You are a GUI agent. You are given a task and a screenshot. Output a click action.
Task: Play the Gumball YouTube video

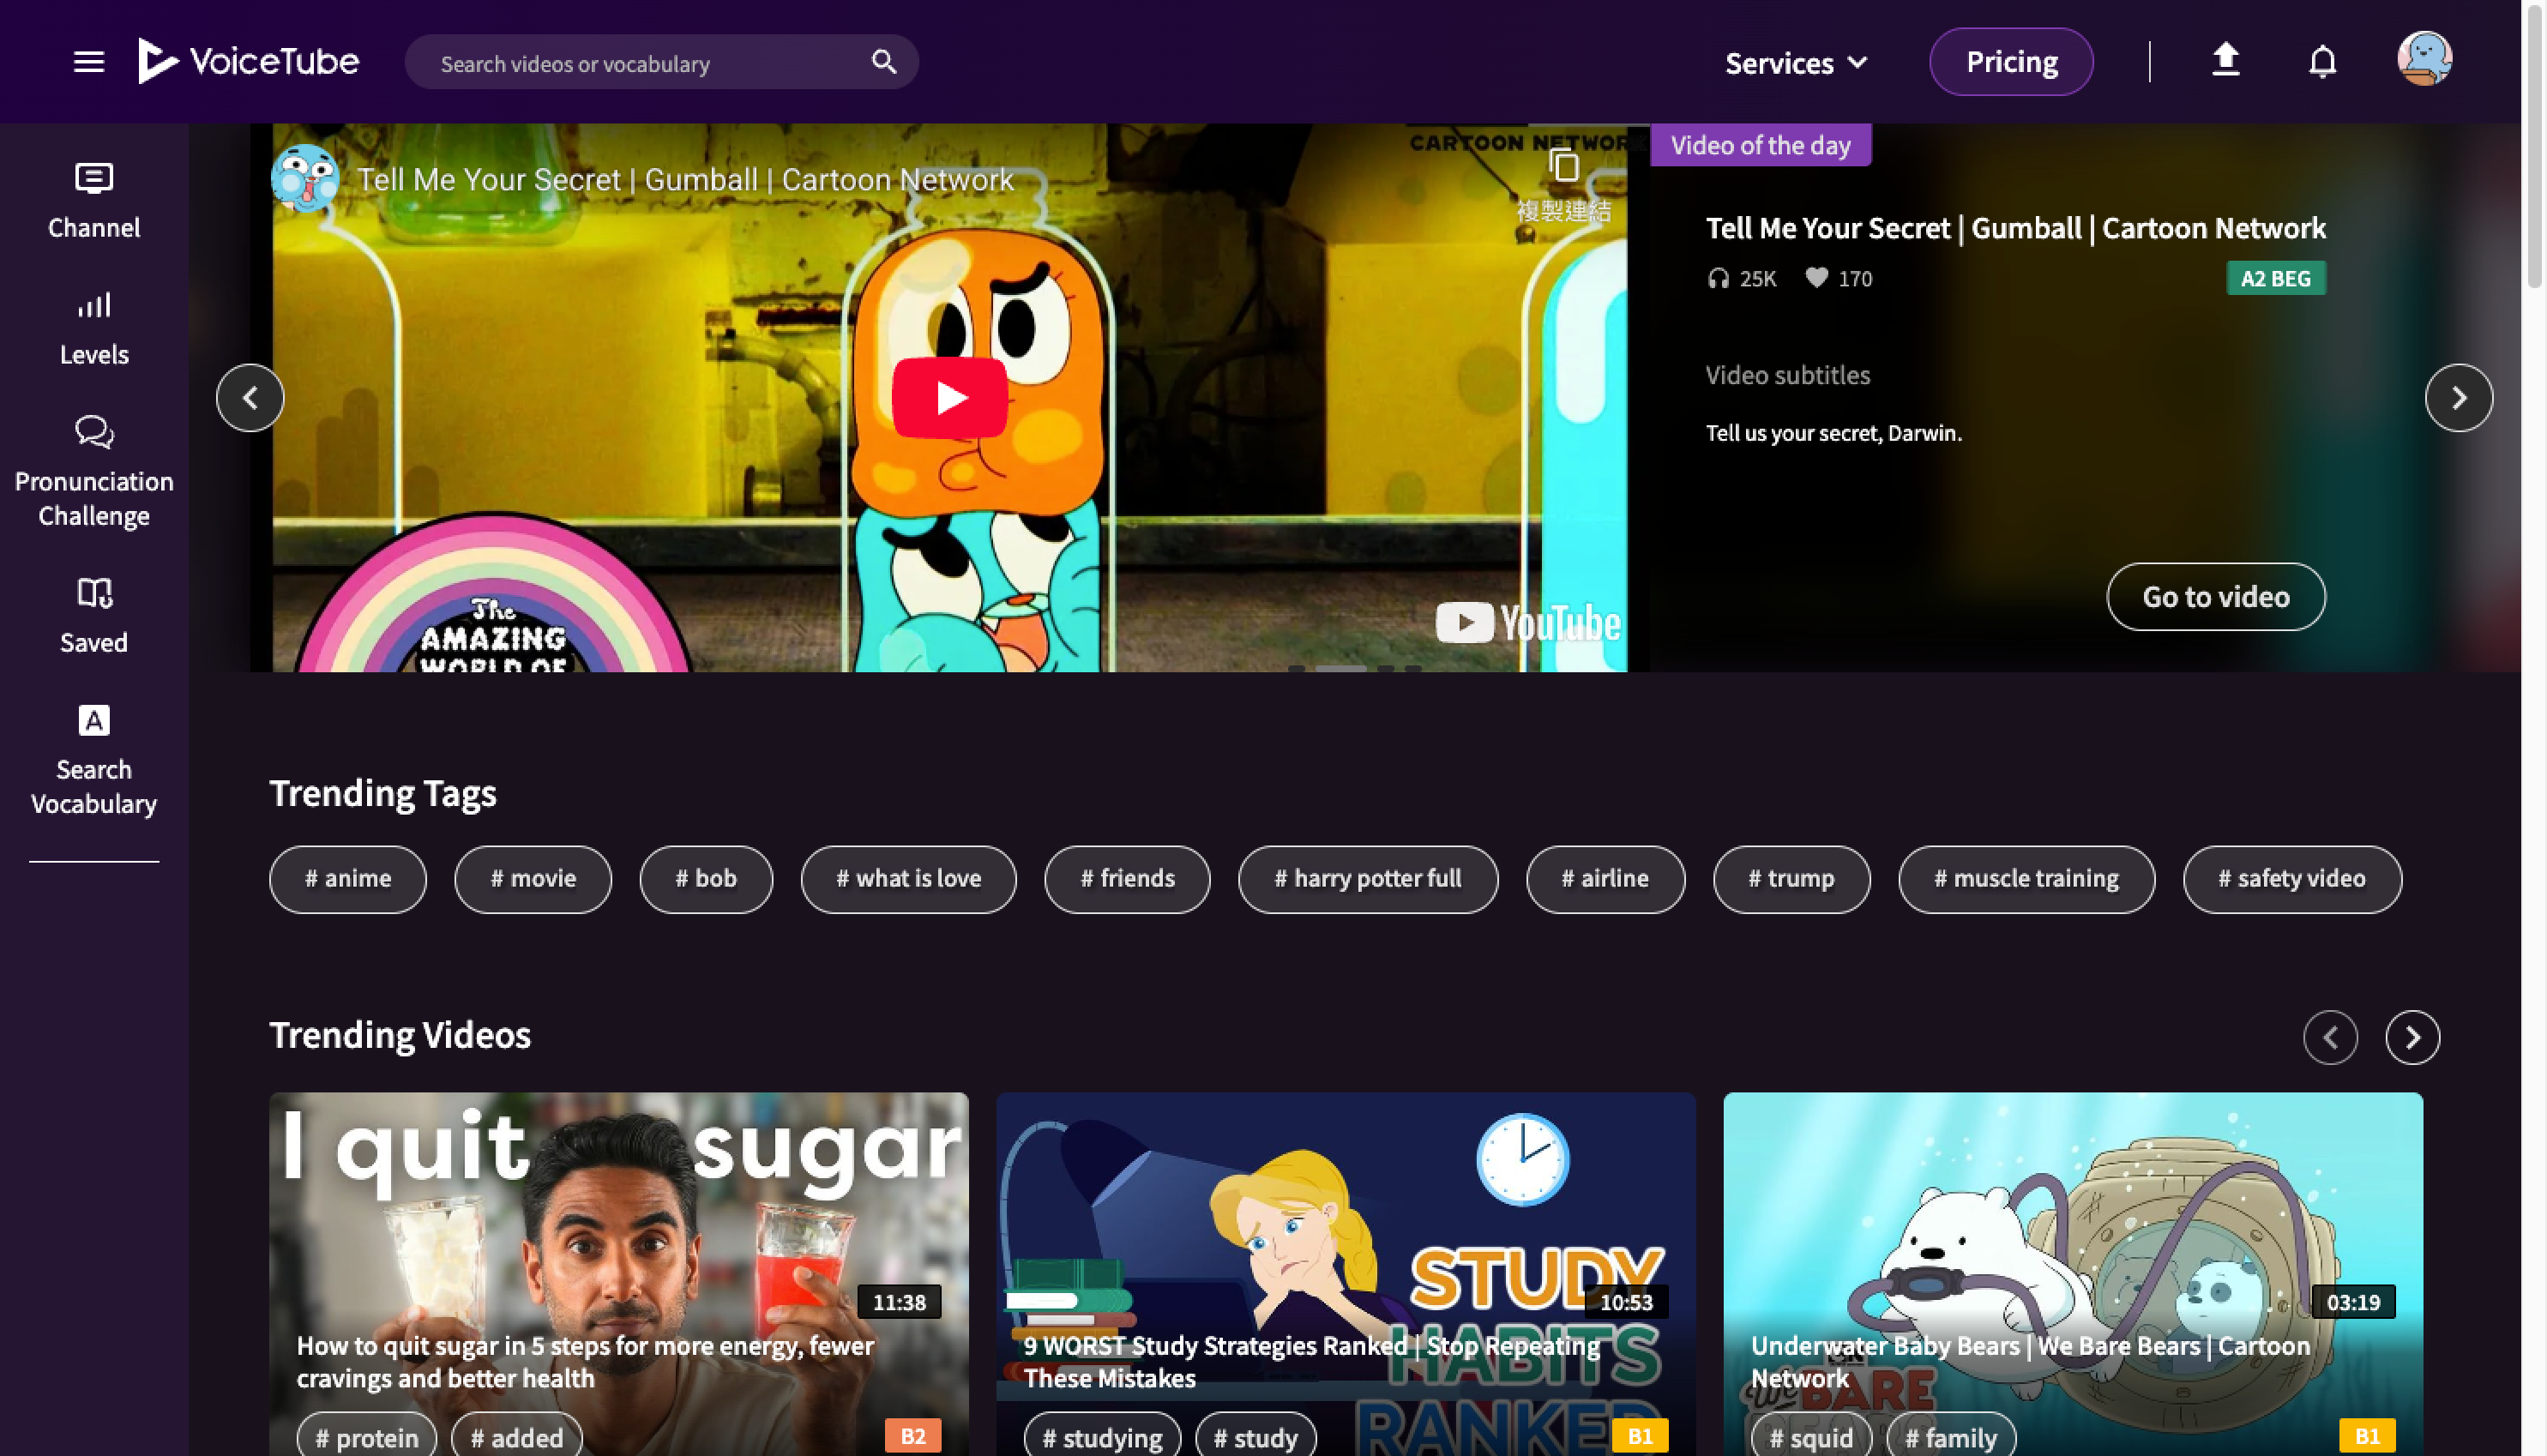pyautogui.click(x=949, y=398)
